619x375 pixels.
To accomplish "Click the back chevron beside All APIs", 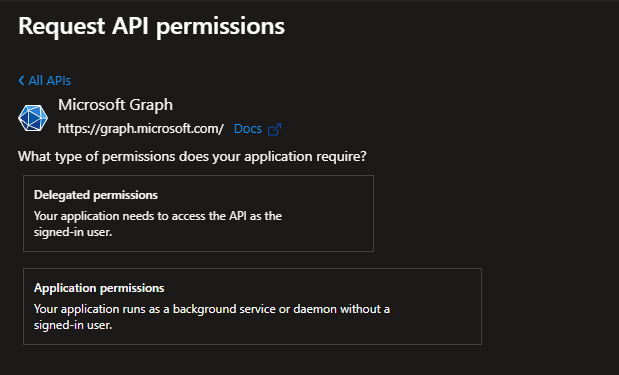I will point(21,81).
